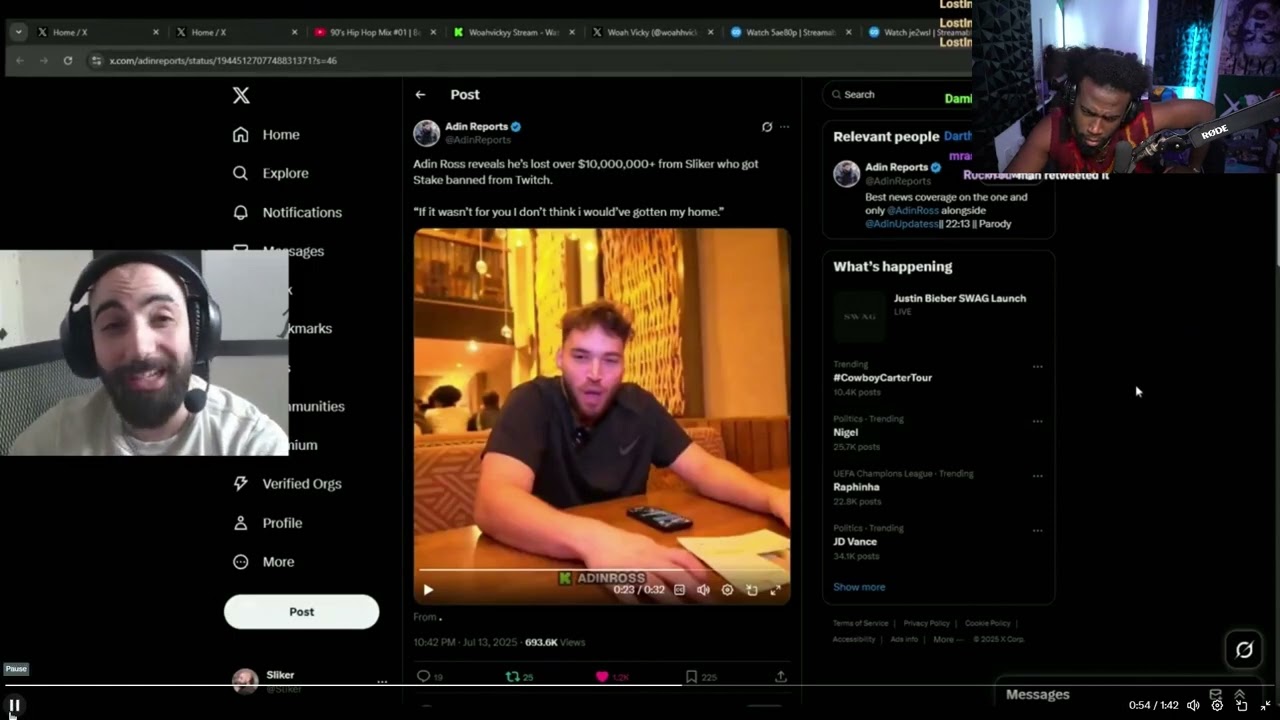Image resolution: width=1280 pixels, height=720 pixels.
Task: Play the embedded Adin Ross video
Action: (x=428, y=589)
